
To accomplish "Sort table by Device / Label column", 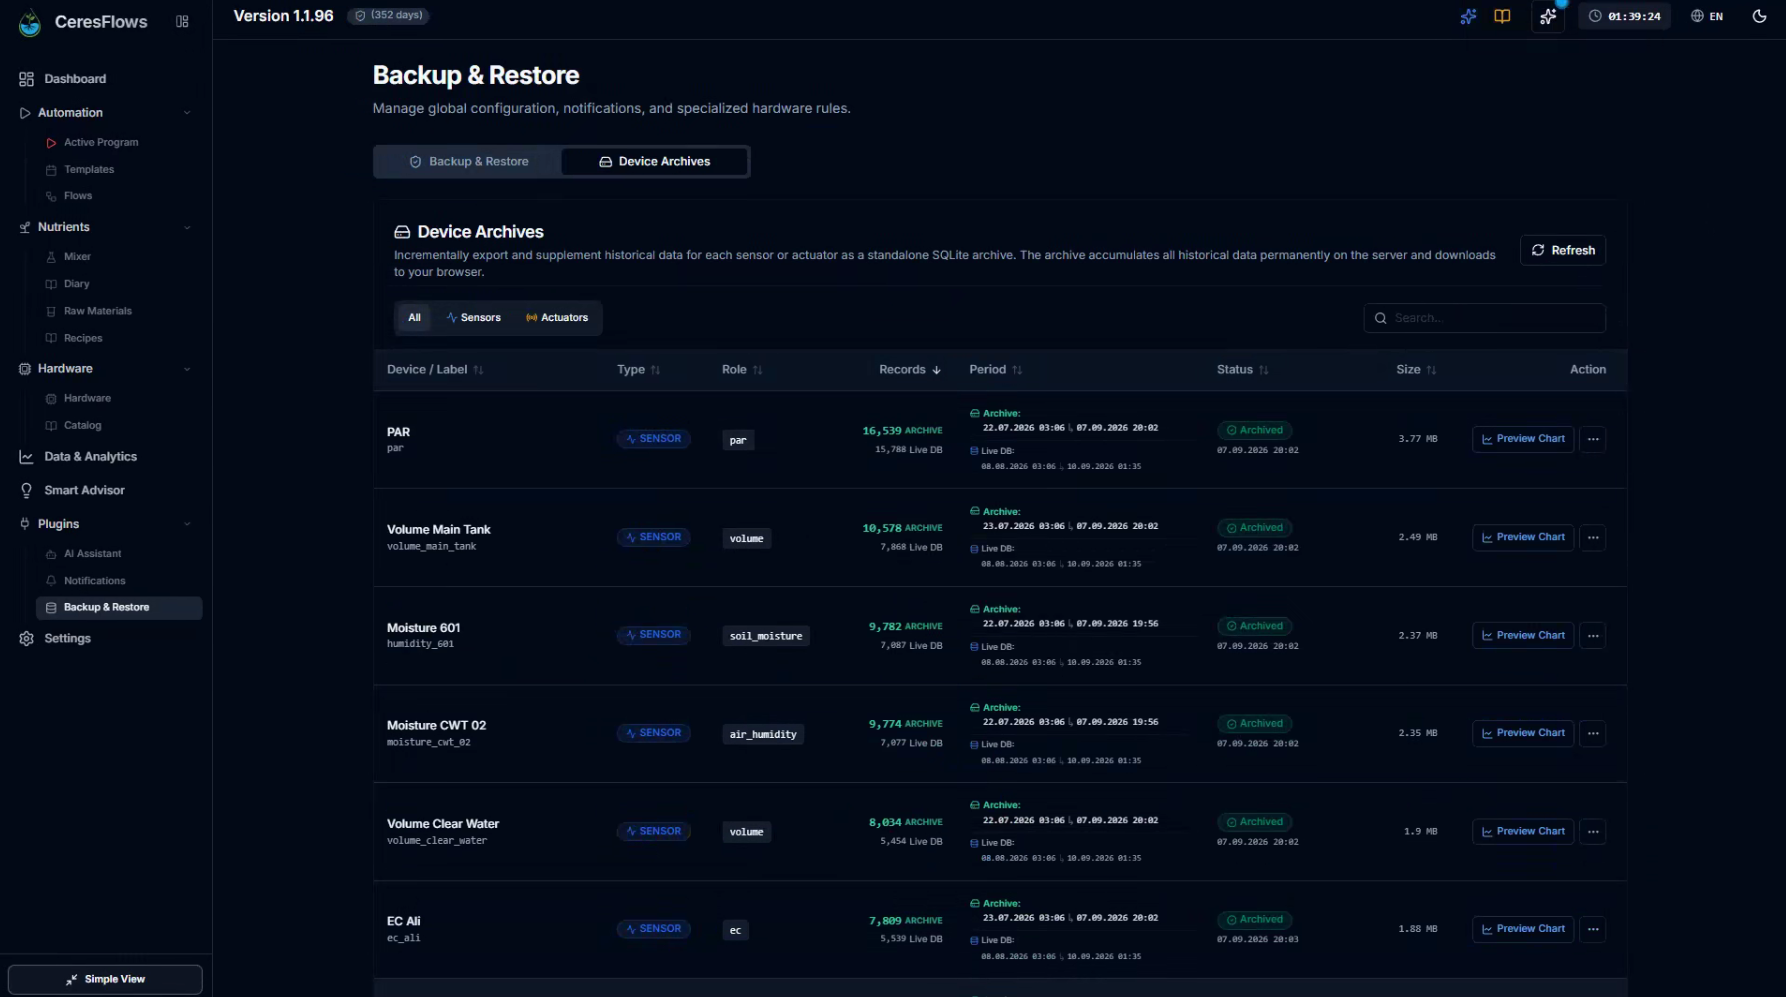I will click(x=435, y=370).
